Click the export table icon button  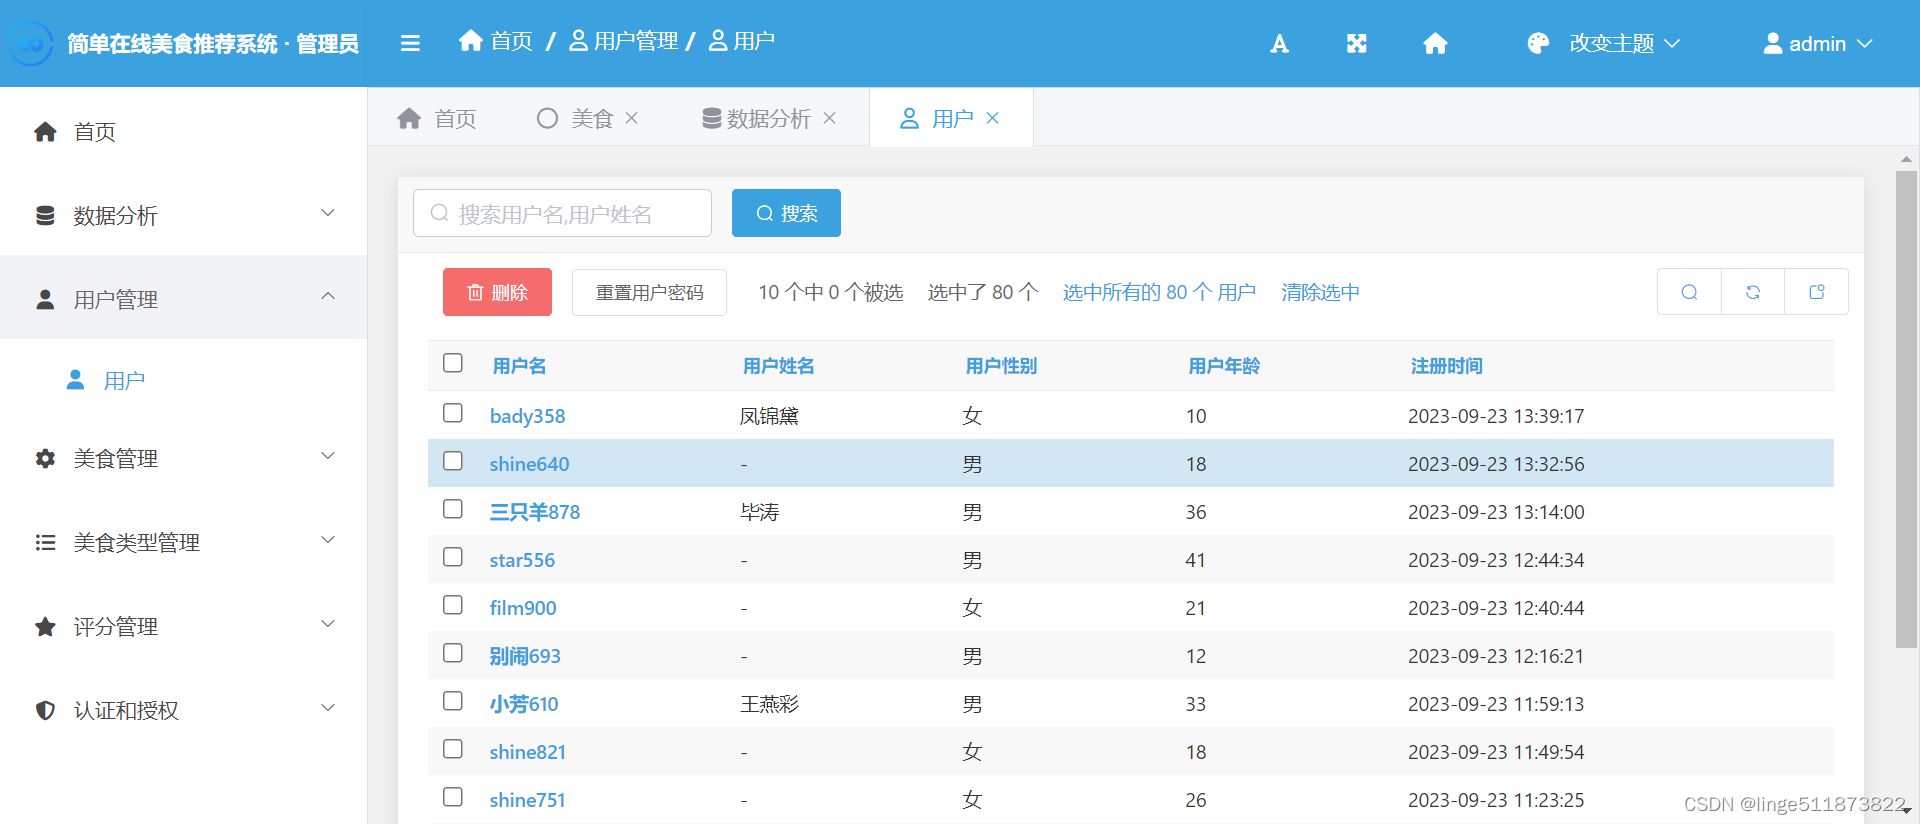point(1817,292)
